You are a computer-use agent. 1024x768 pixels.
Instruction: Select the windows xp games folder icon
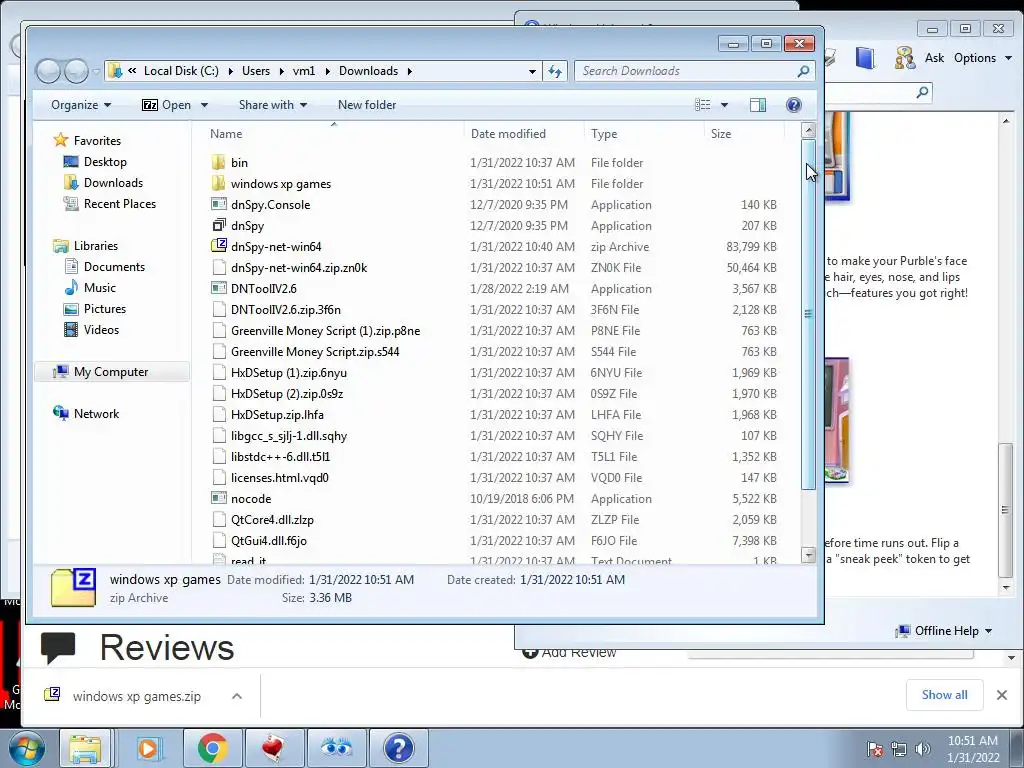click(219, 184)
